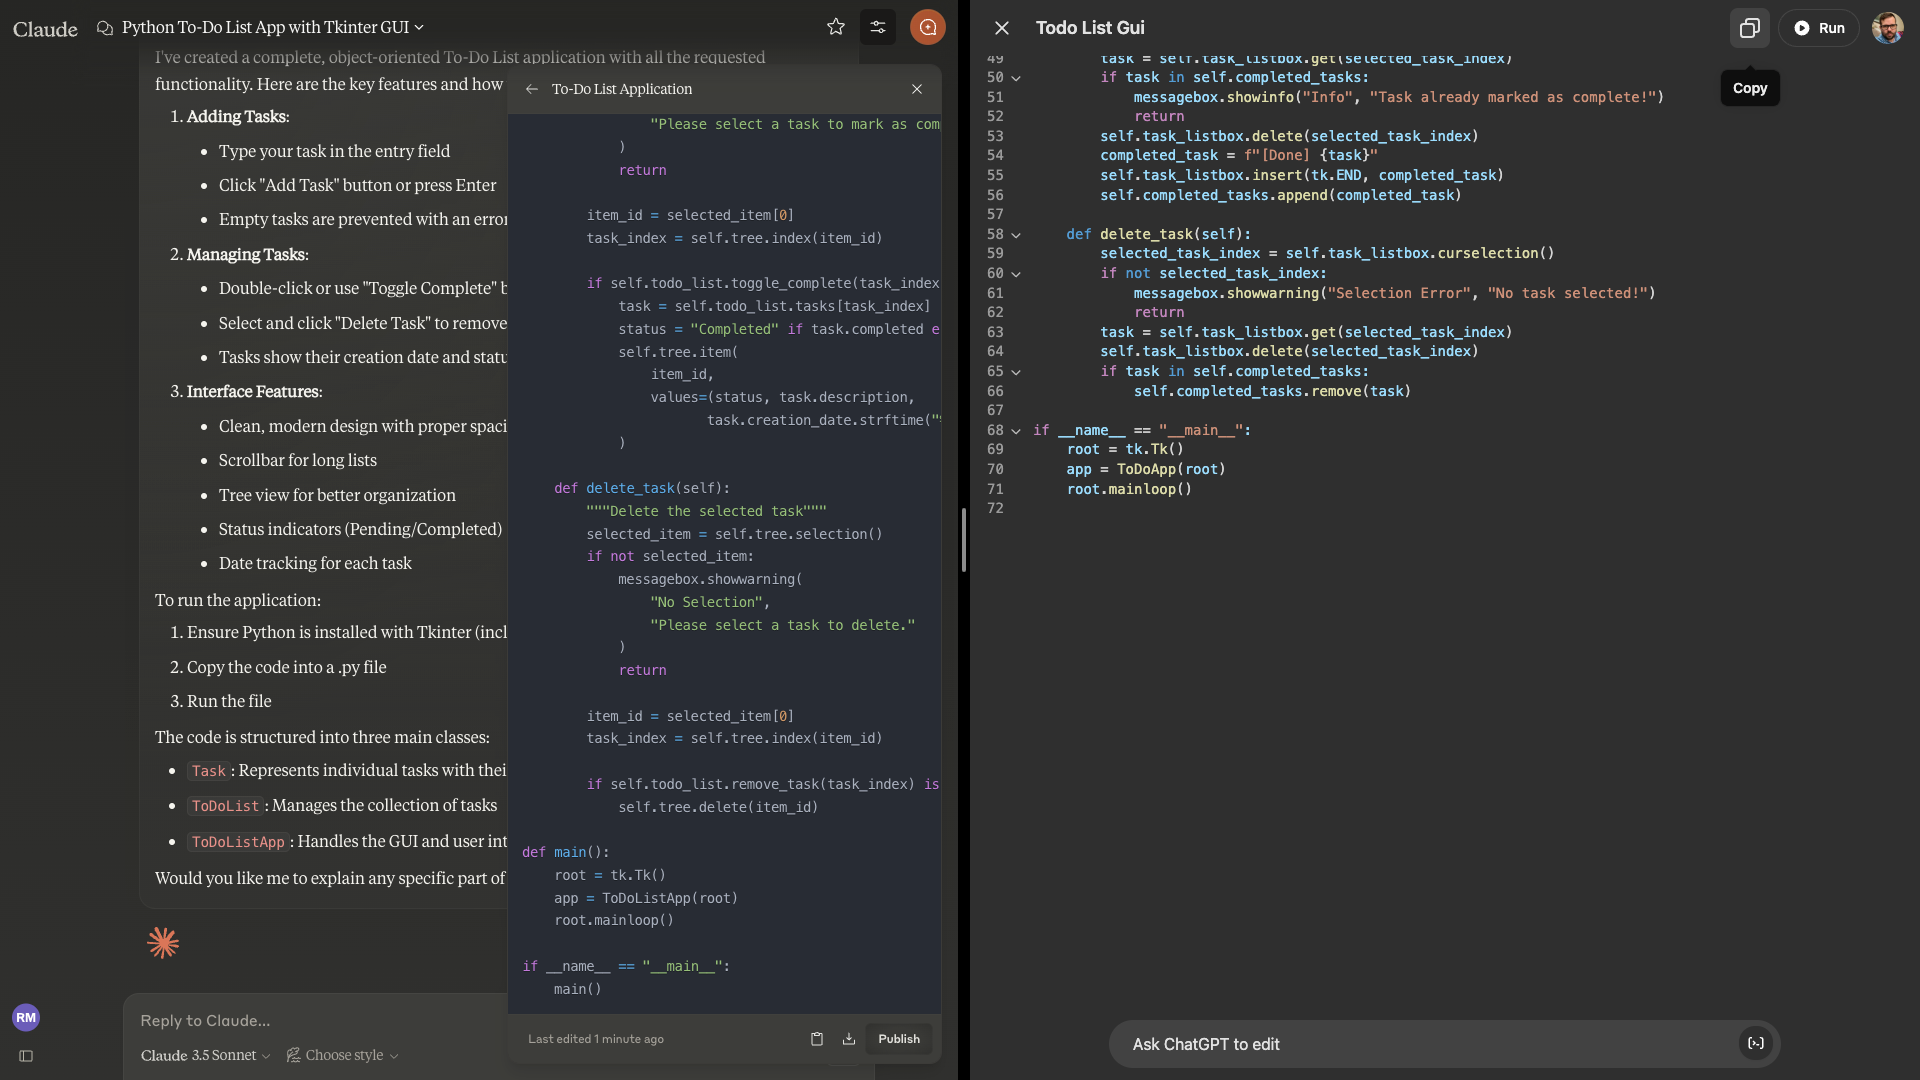Copy artifact code with clipboard icon
Screen dimensions: 1920x1080
pos(817,1039)
